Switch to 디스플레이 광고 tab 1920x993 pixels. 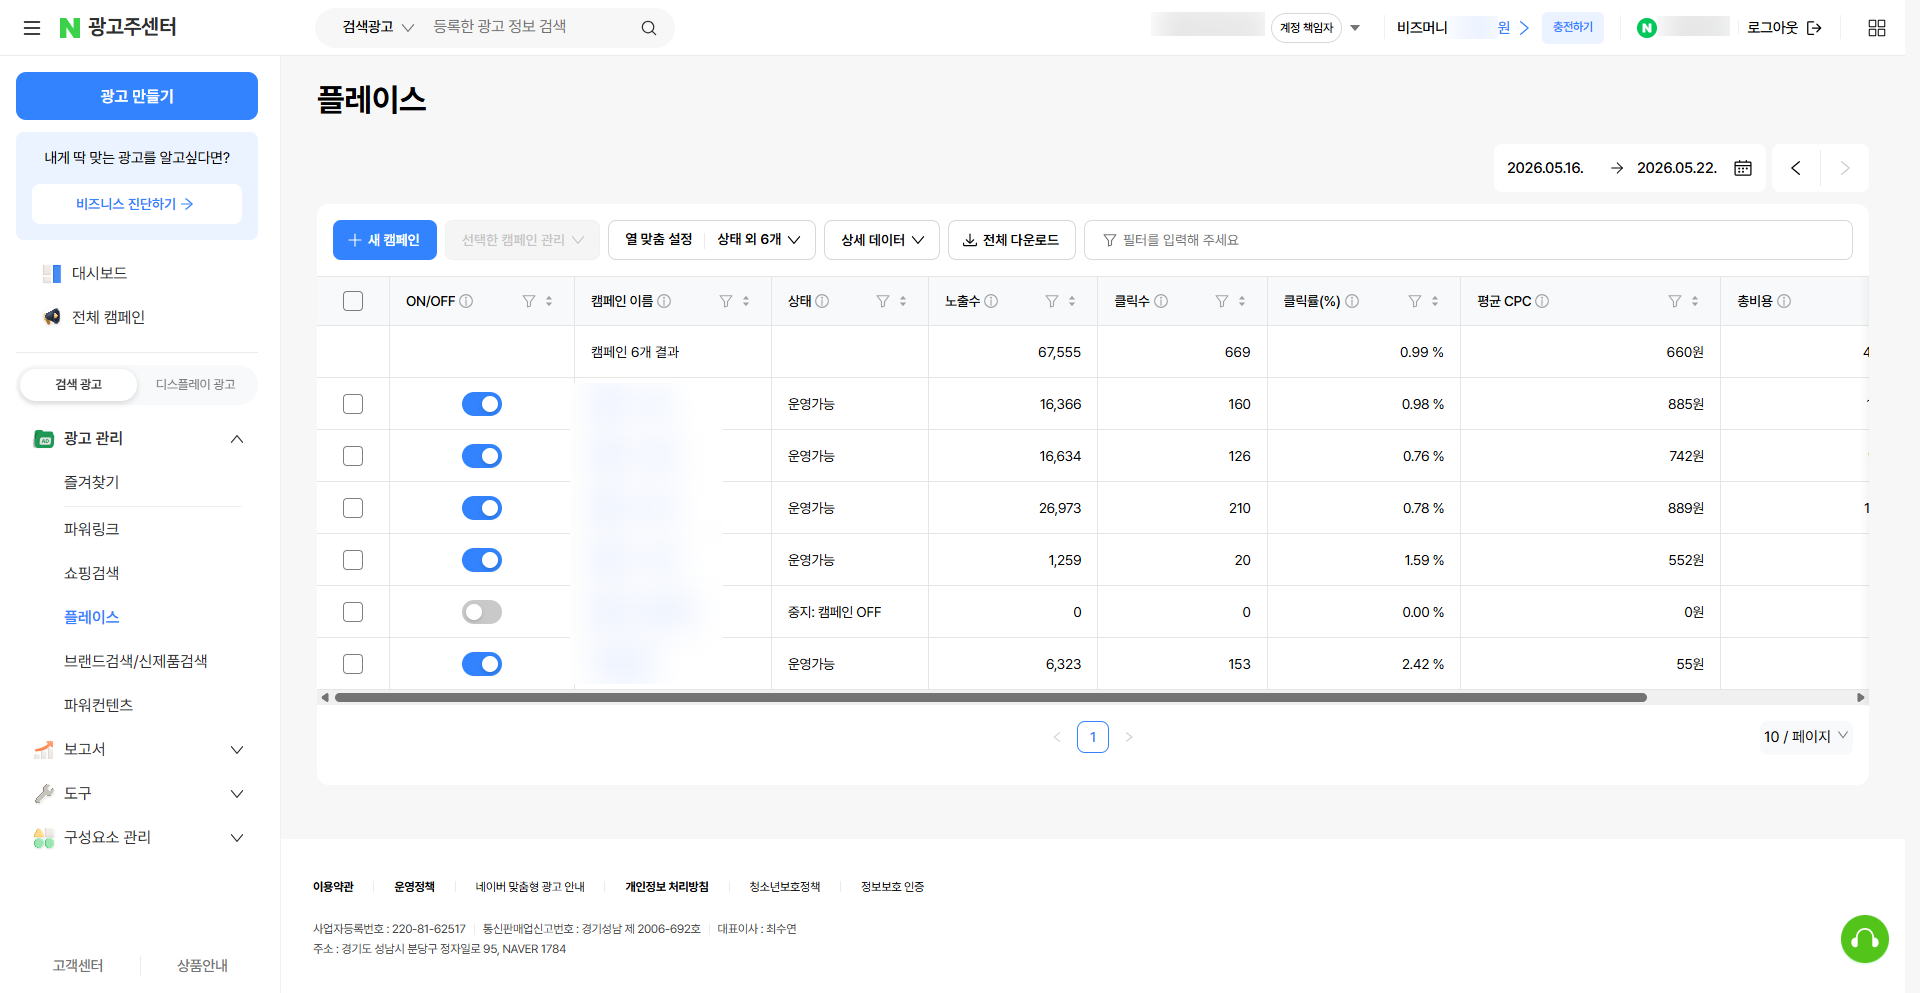(196, 384)
